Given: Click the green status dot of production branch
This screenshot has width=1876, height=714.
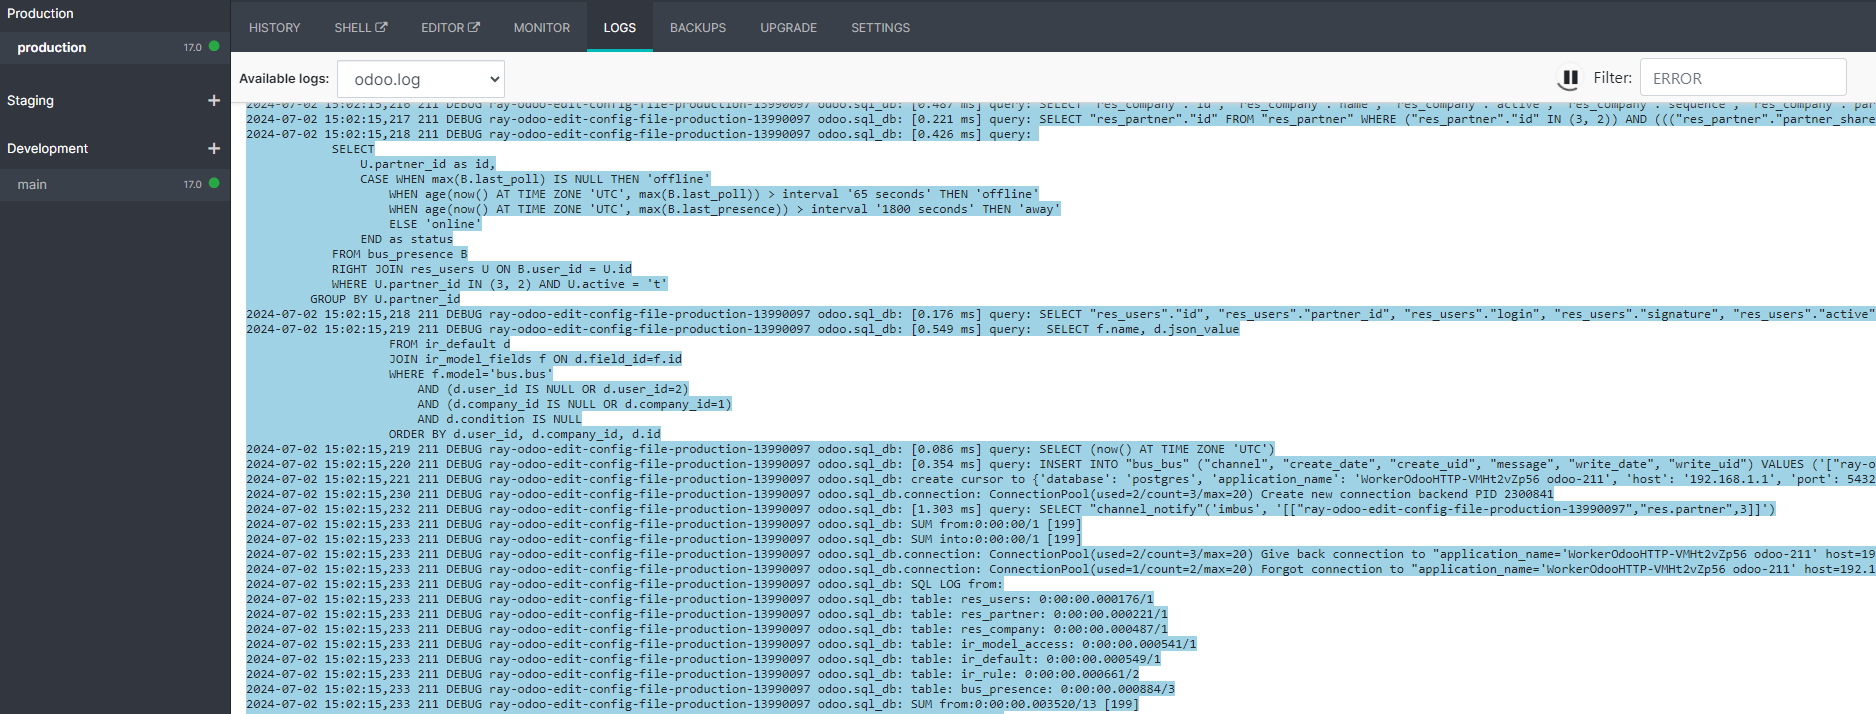Looking at the screenshot, I should (214, 46).
